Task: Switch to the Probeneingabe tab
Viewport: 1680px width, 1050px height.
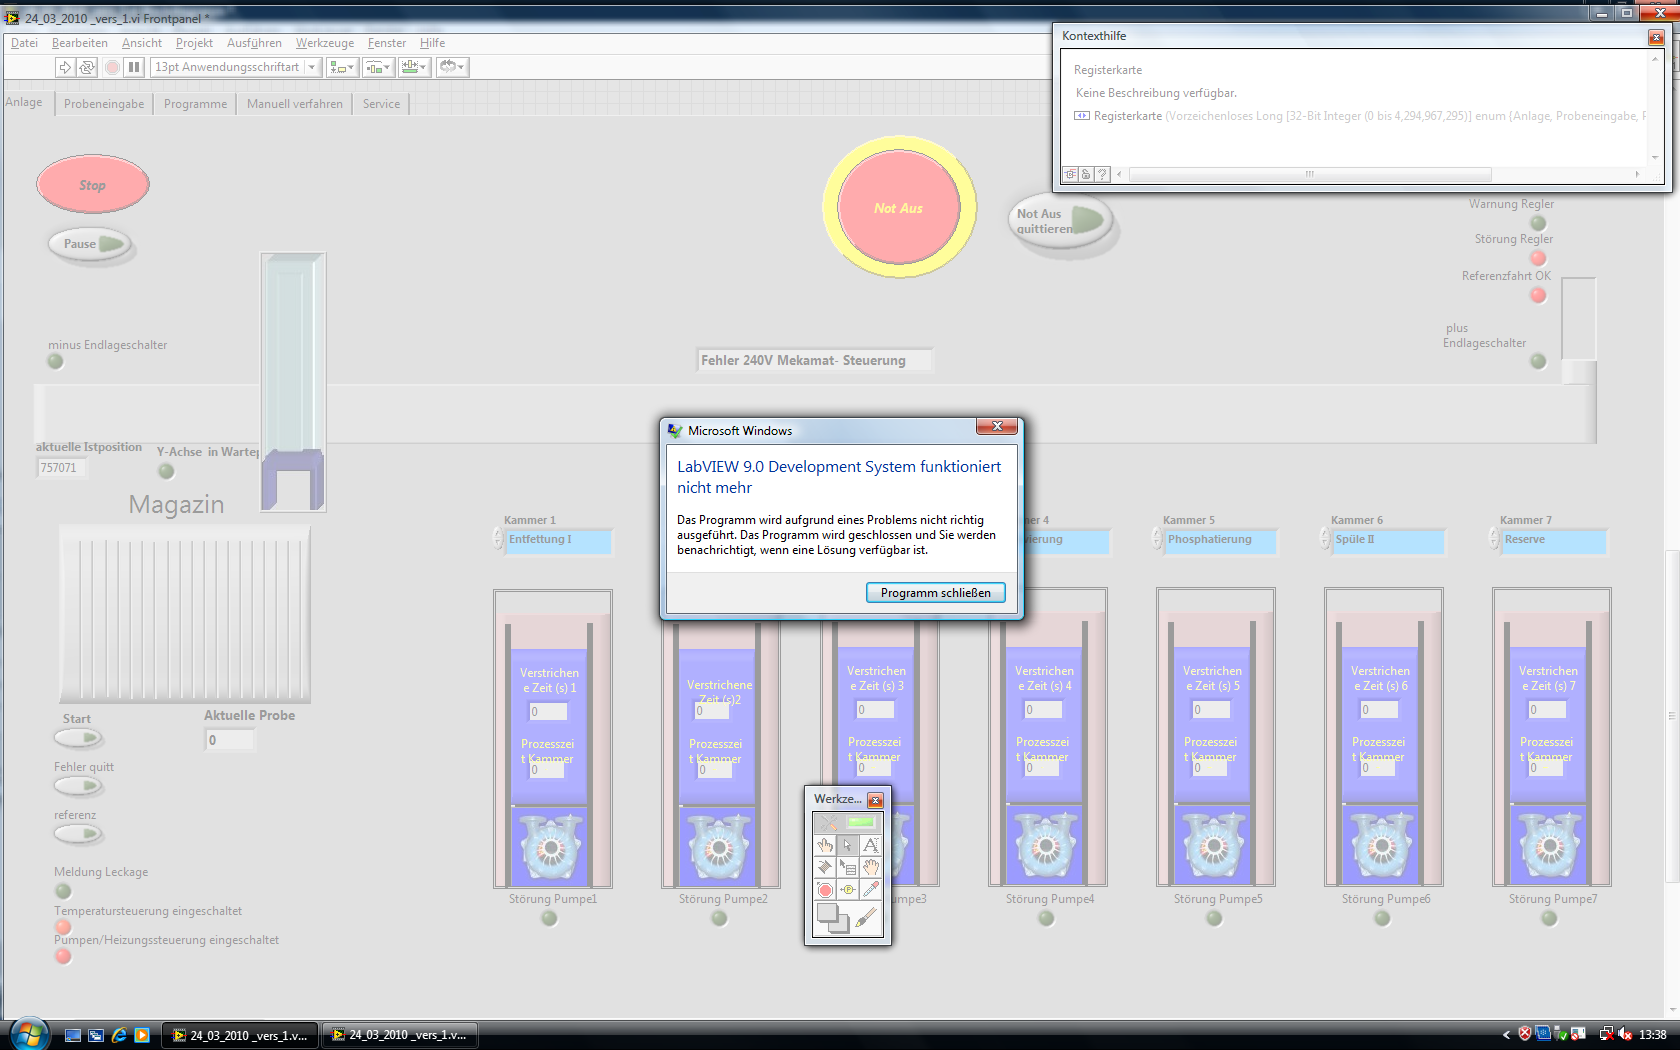Action: (104, 104)
